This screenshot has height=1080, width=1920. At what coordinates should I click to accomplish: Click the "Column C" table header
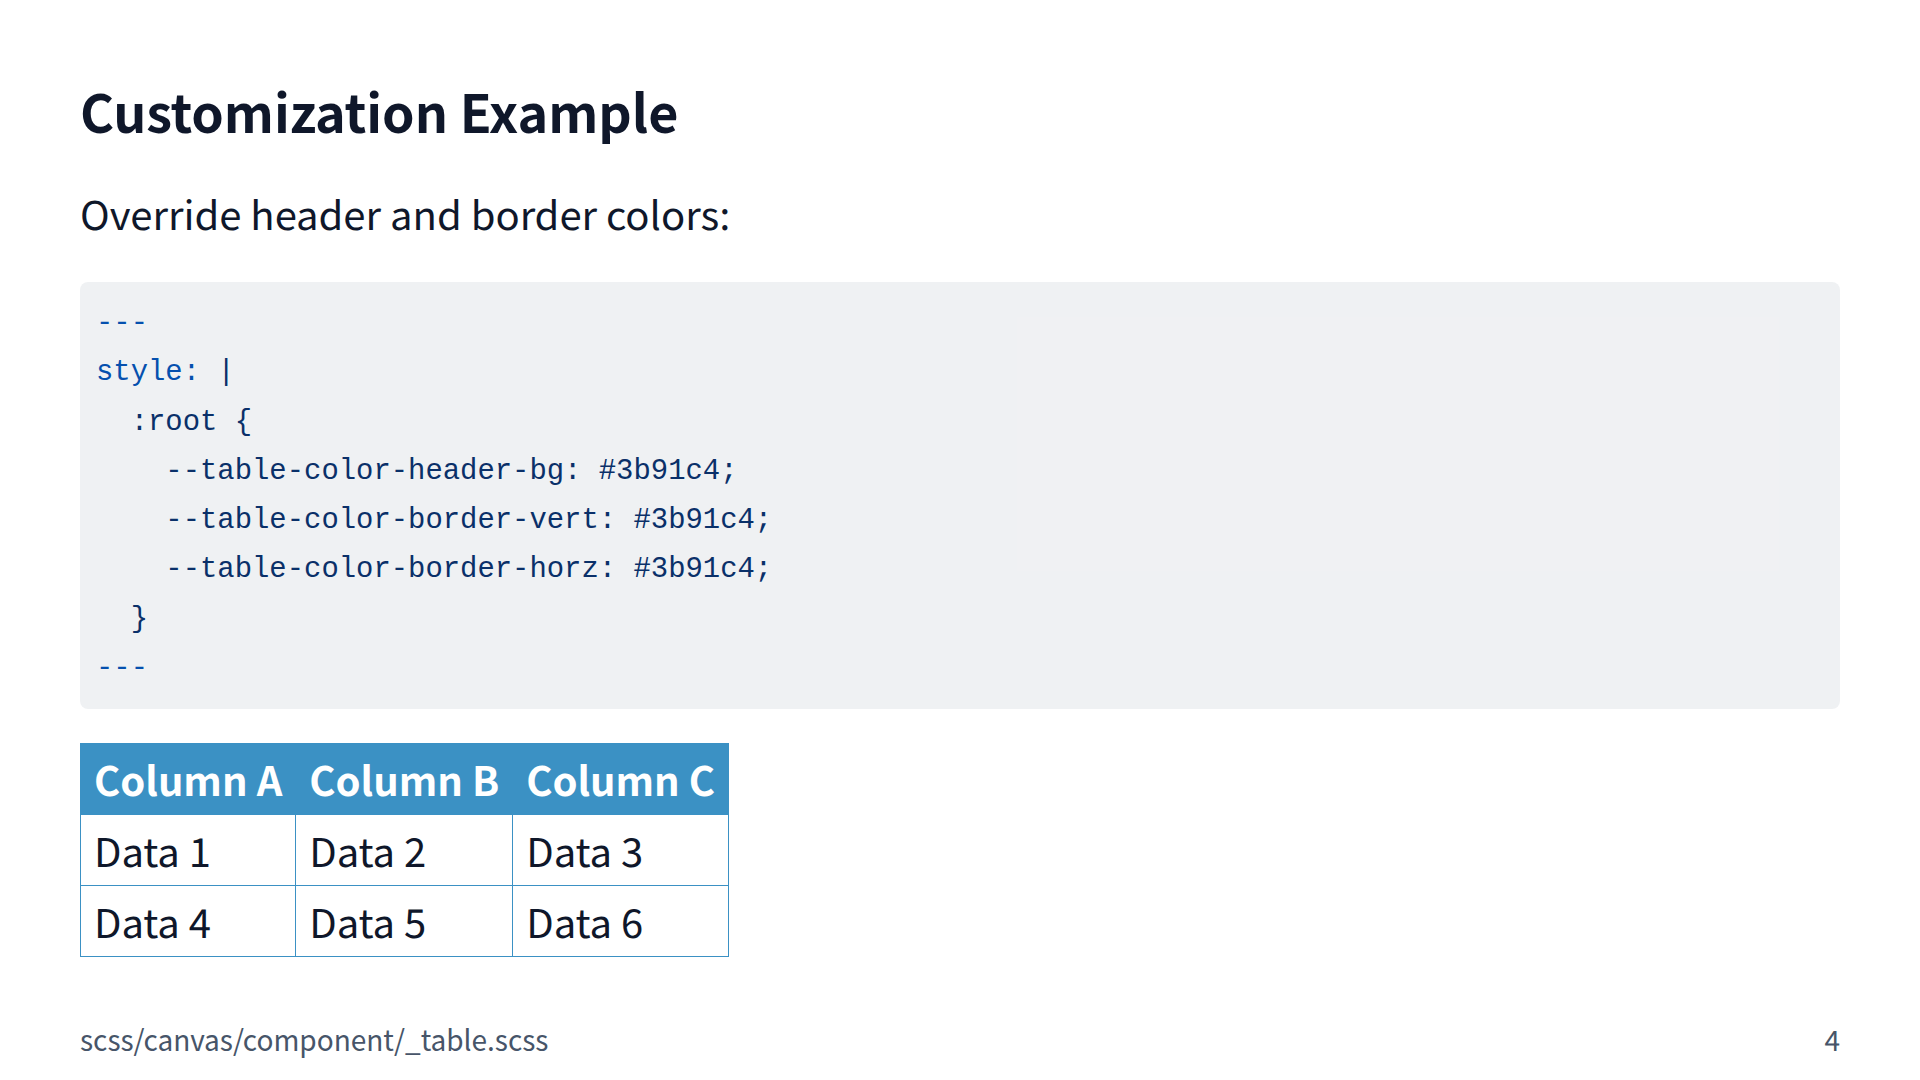620,781
